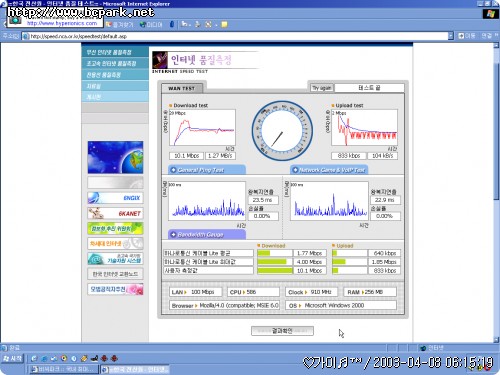Click the Browser Mozilla/4.0 info field
Image resolution: width=500 pixels, height=375 pixels.
[x=224, y=305]
